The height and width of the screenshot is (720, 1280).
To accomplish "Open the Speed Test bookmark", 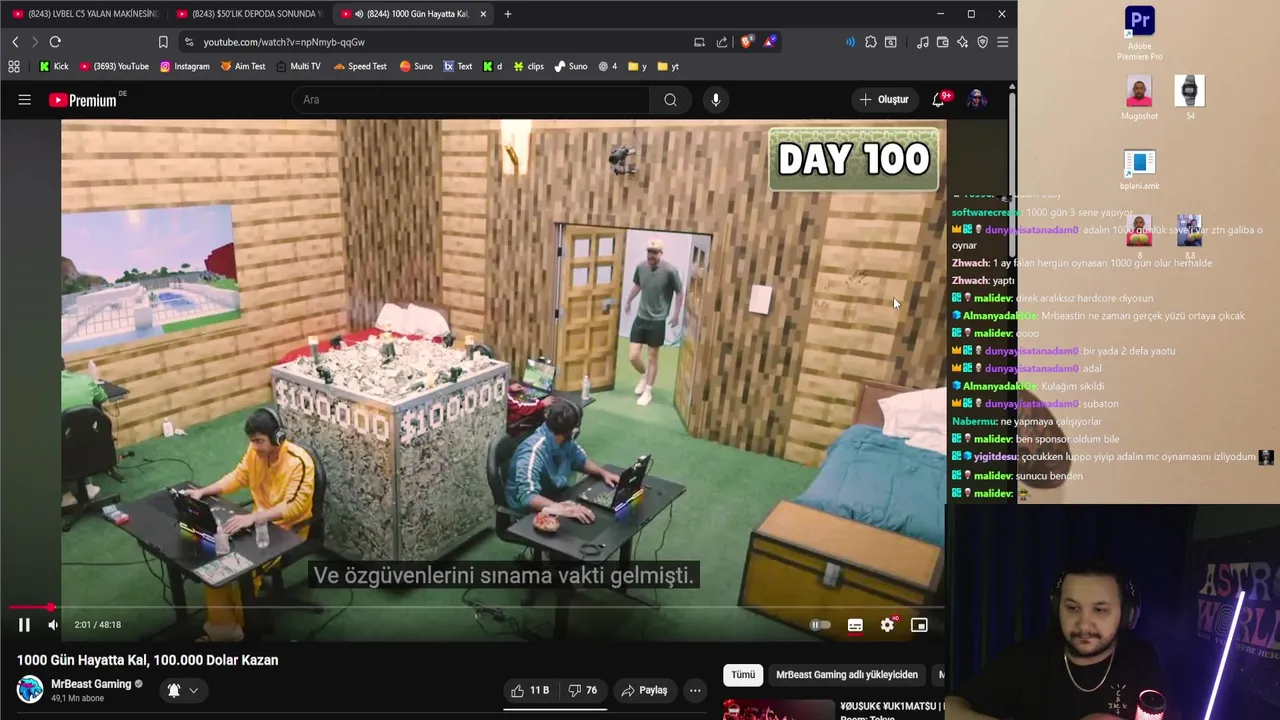I will click(x=361, y=67).
